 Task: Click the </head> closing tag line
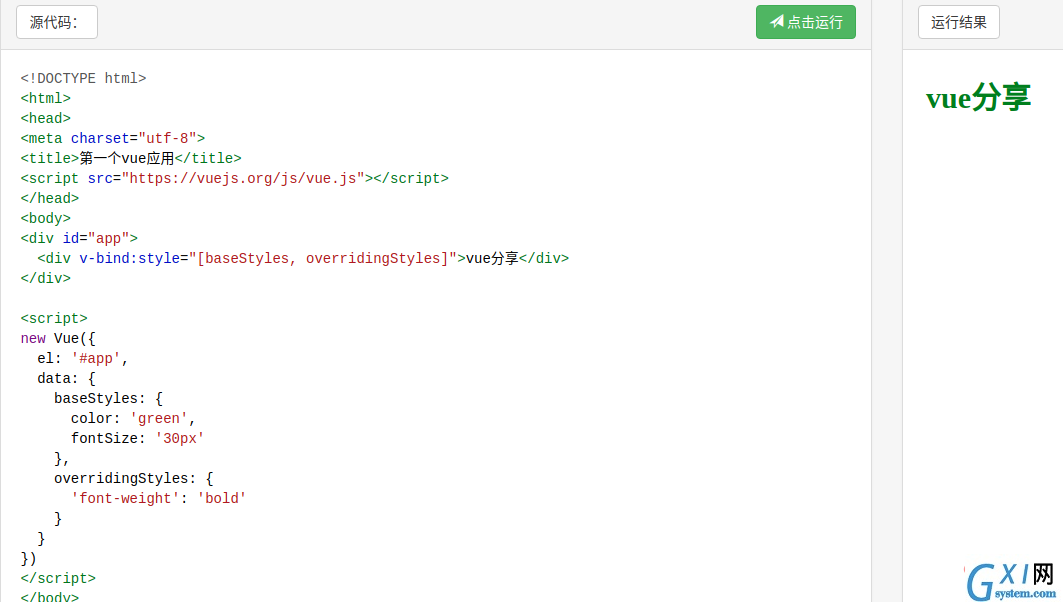49,199
